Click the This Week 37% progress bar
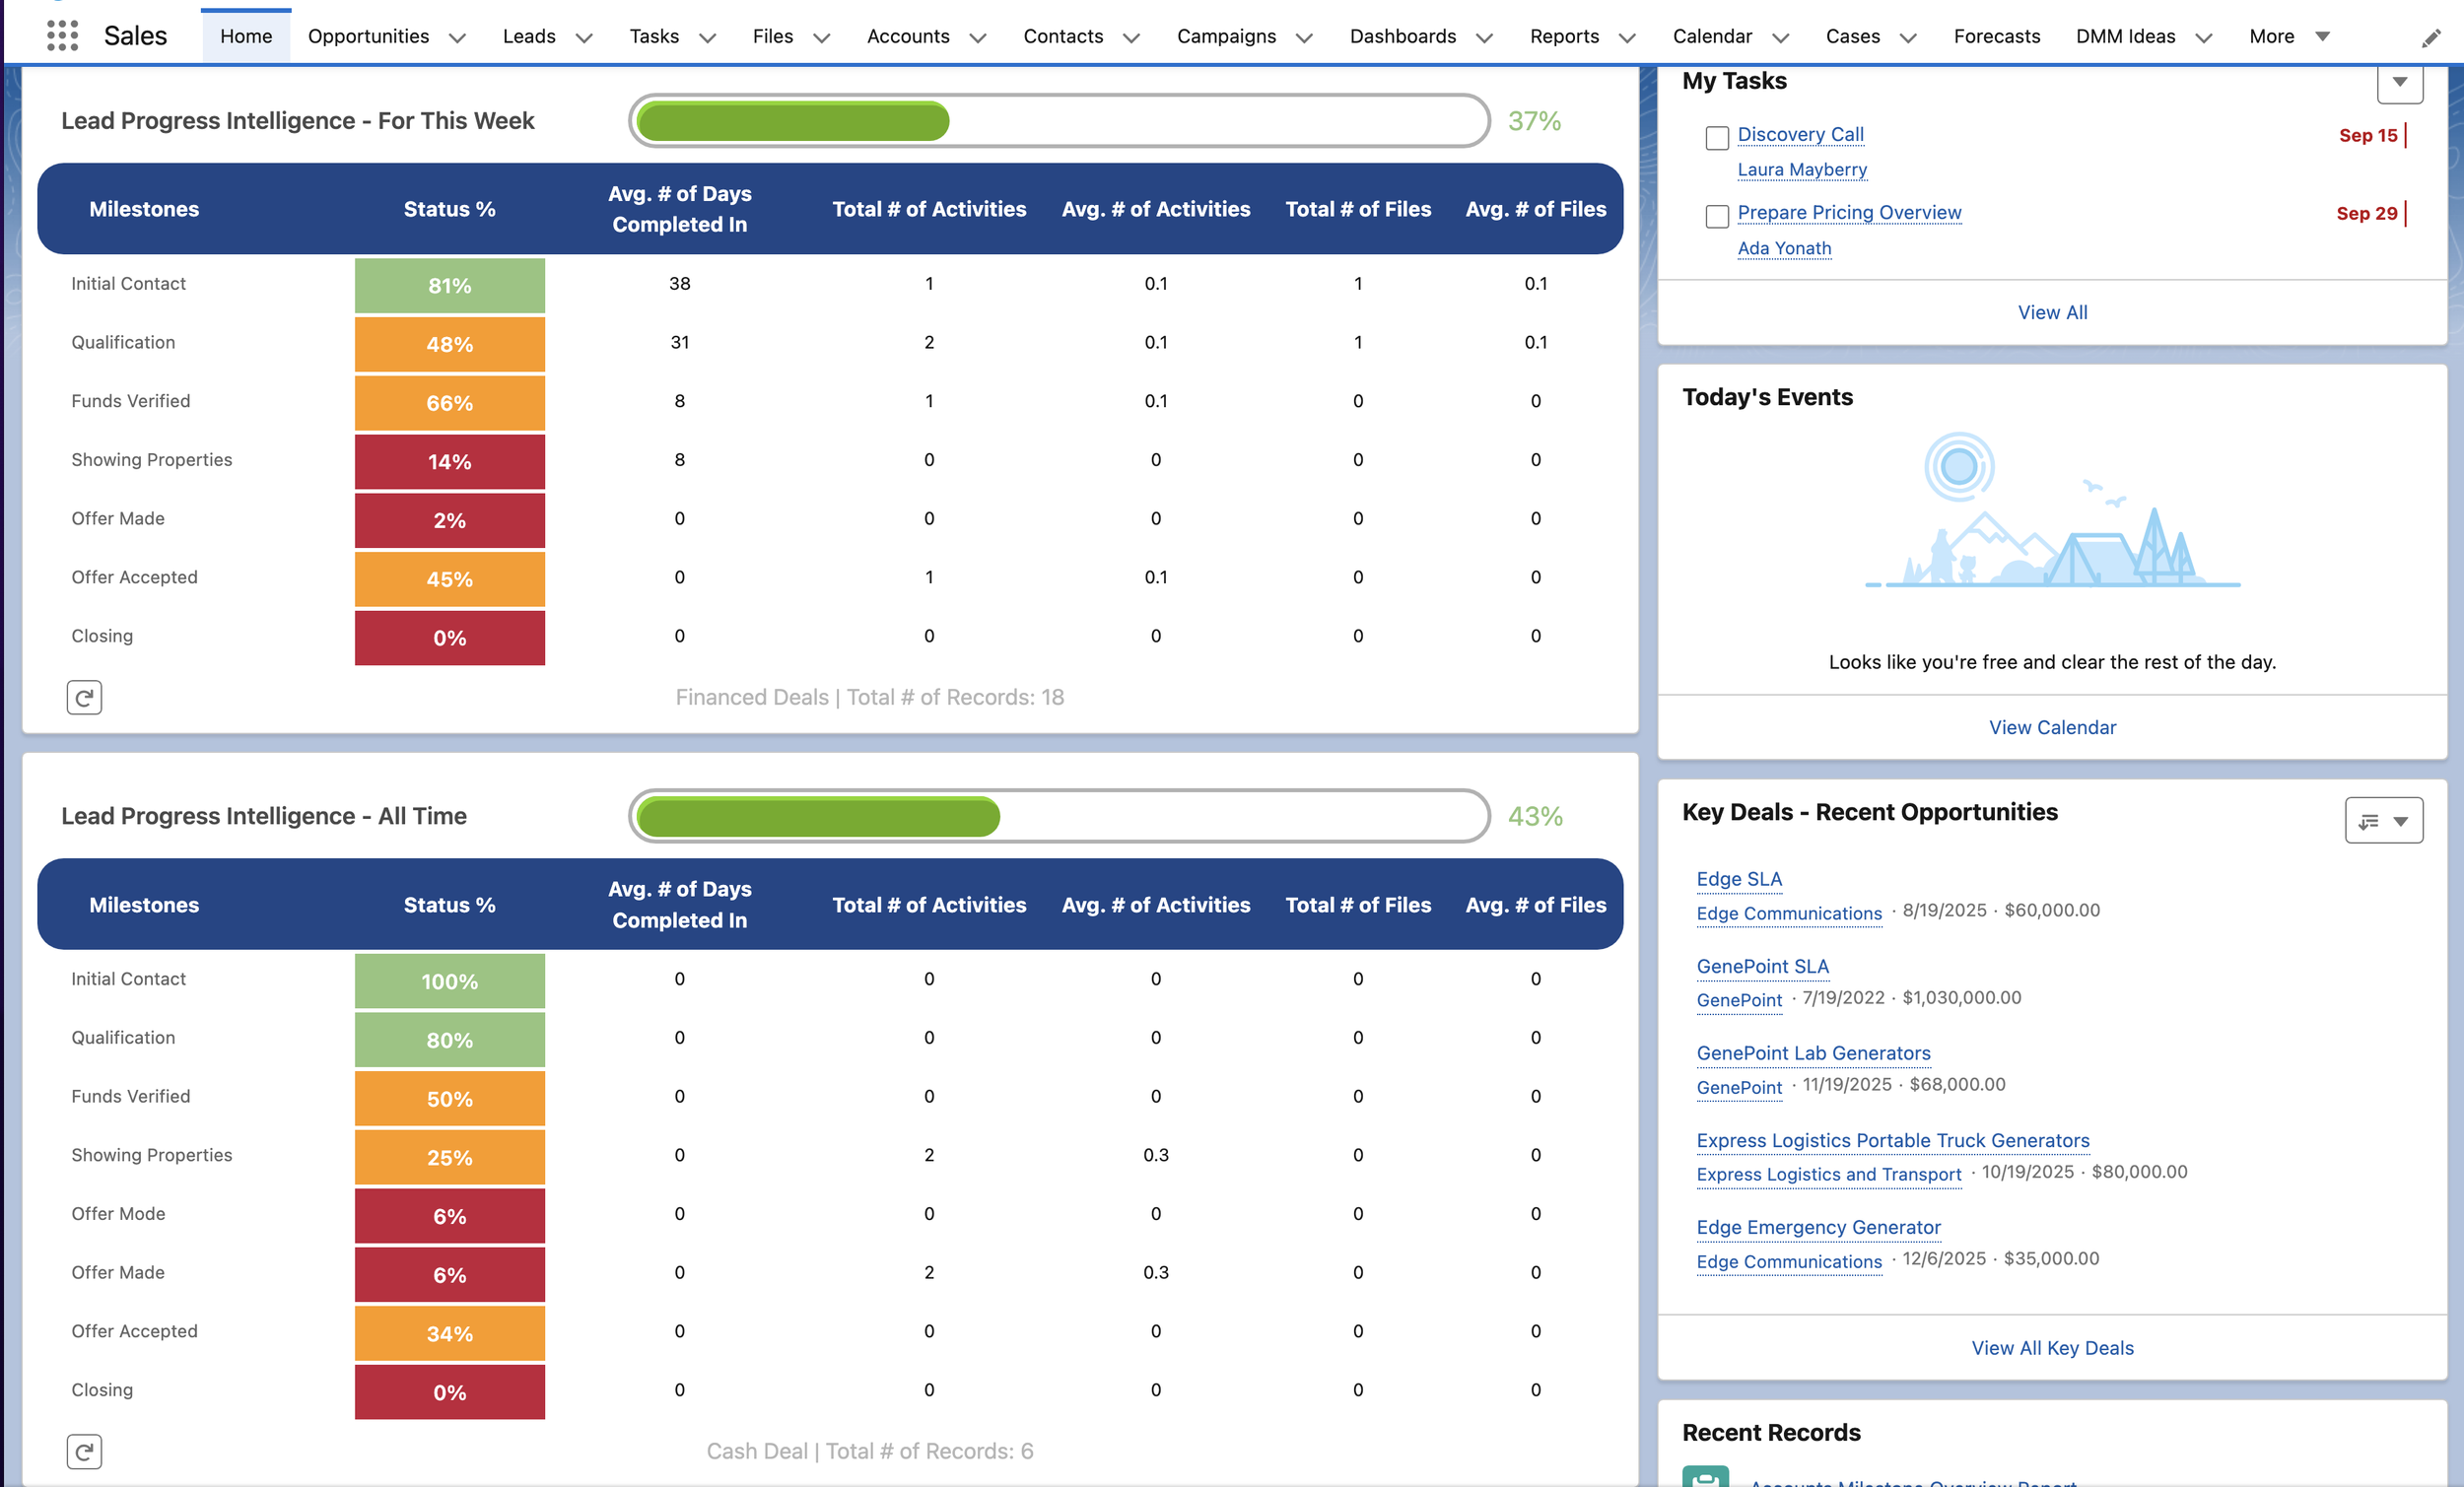The width and height of the screenshot is (2464, 1487). pos(1059,121)
